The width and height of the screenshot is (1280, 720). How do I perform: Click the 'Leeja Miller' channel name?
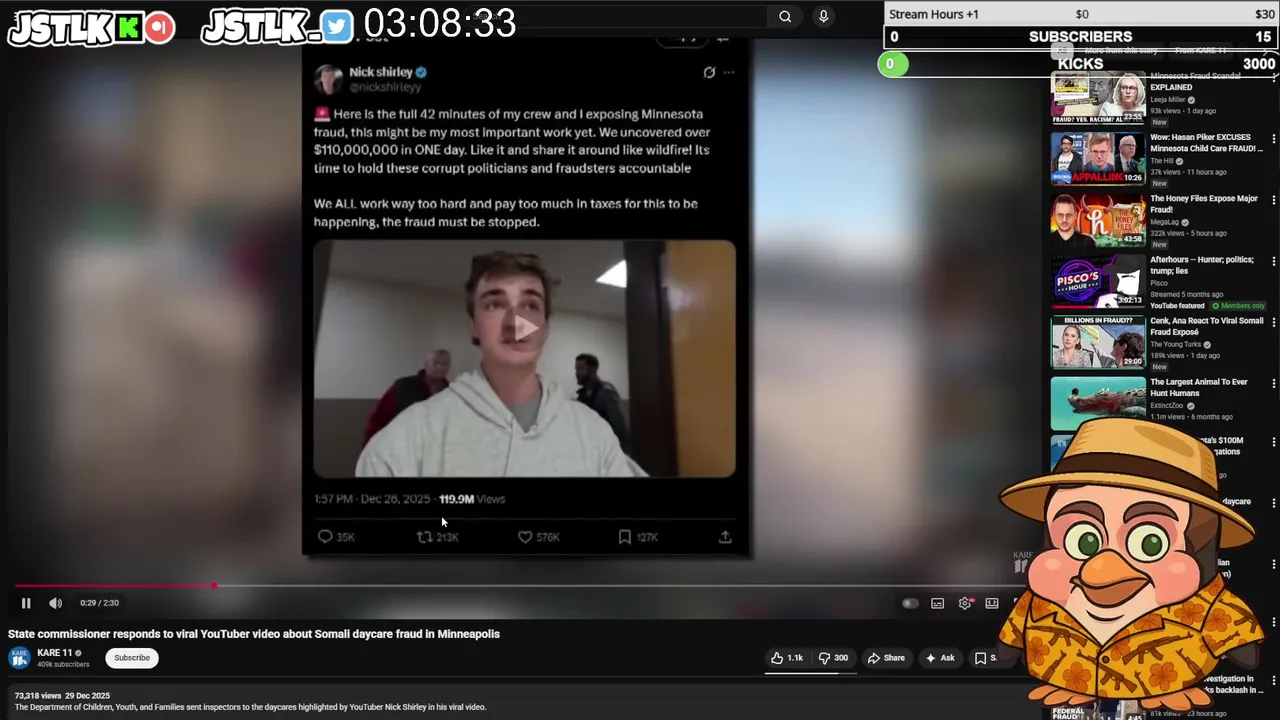point(1168,100)
